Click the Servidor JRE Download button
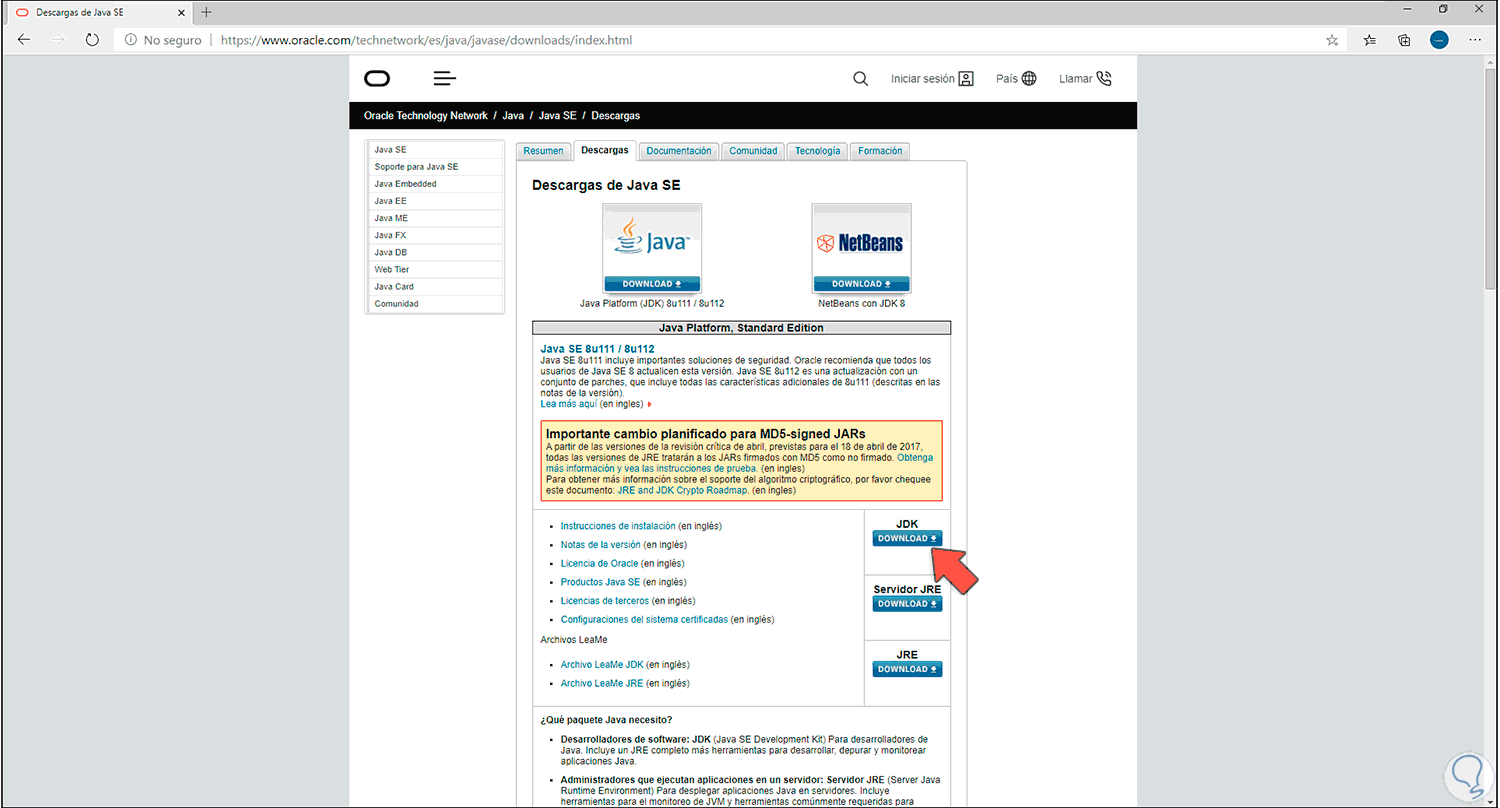This screenshot has height=808, width=1500. point(907,604)
